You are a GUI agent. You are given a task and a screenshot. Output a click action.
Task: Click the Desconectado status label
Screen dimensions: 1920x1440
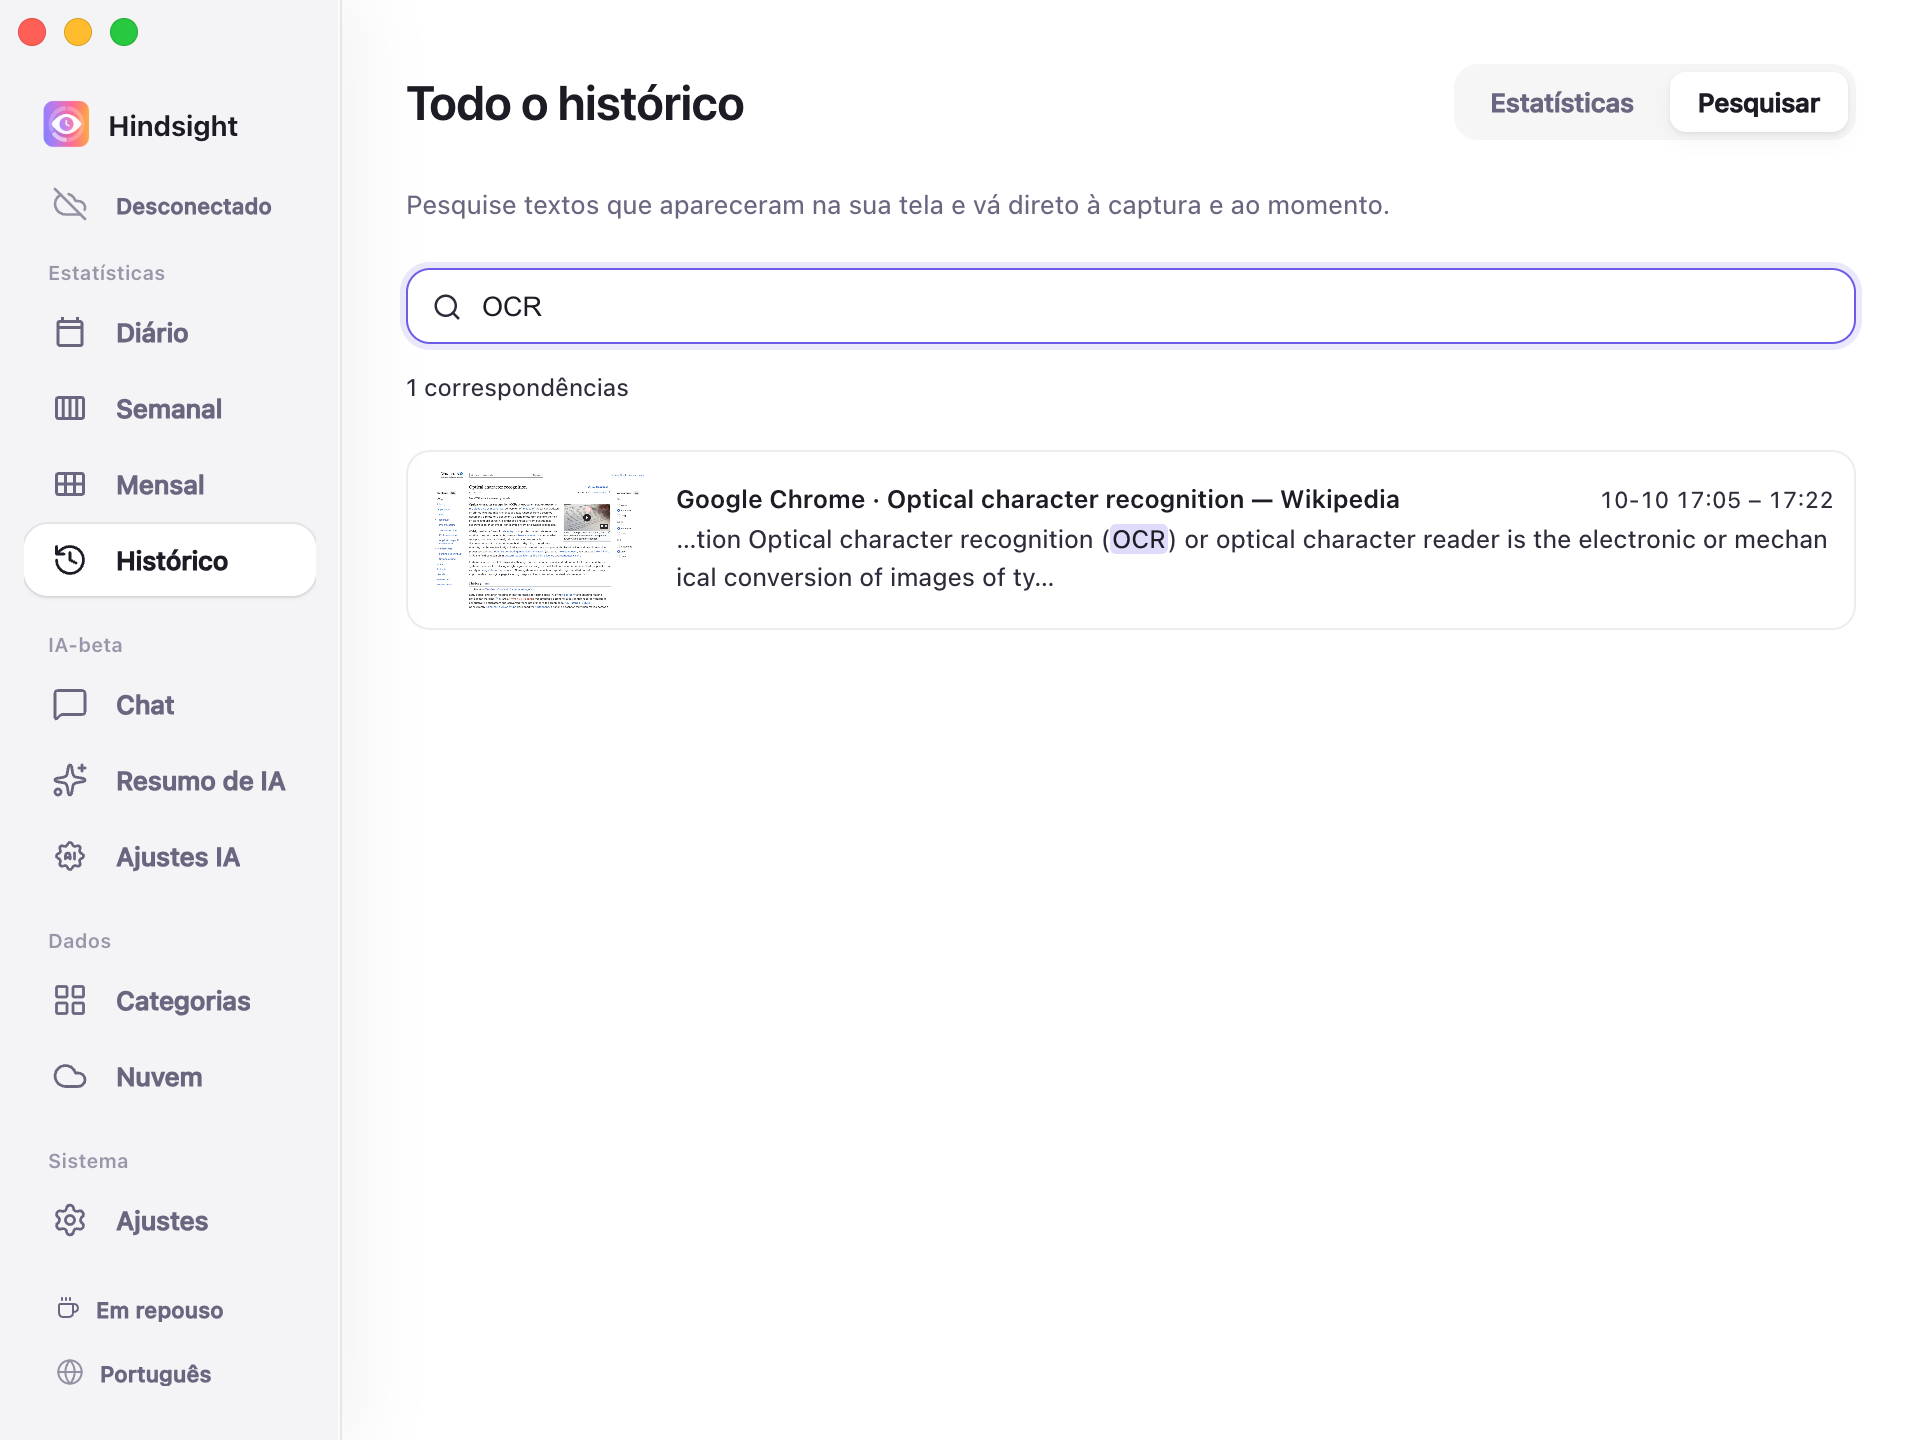pyautogui.click(x=194, y=206)
